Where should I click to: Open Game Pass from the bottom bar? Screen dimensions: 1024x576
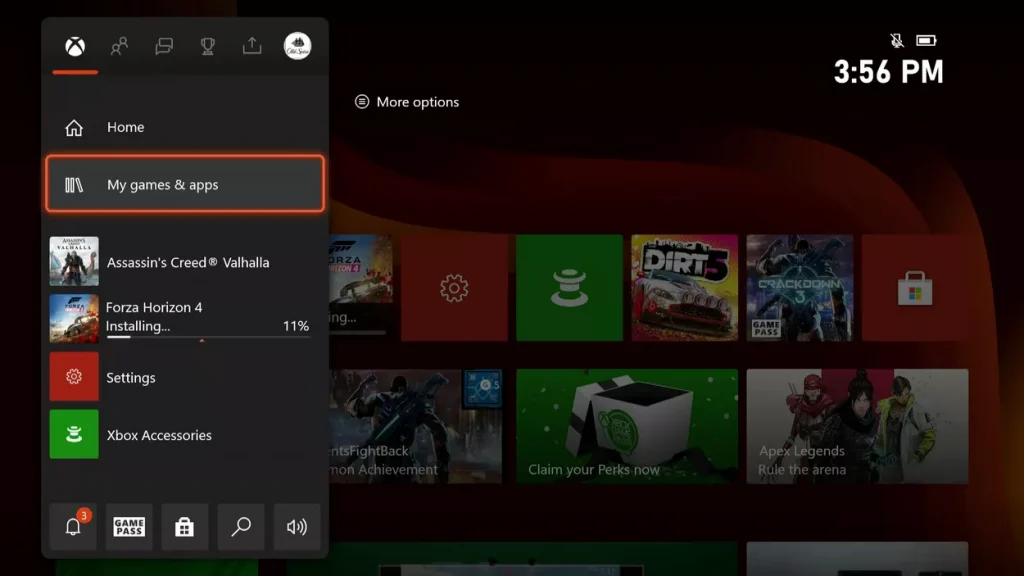click(128, 527)
